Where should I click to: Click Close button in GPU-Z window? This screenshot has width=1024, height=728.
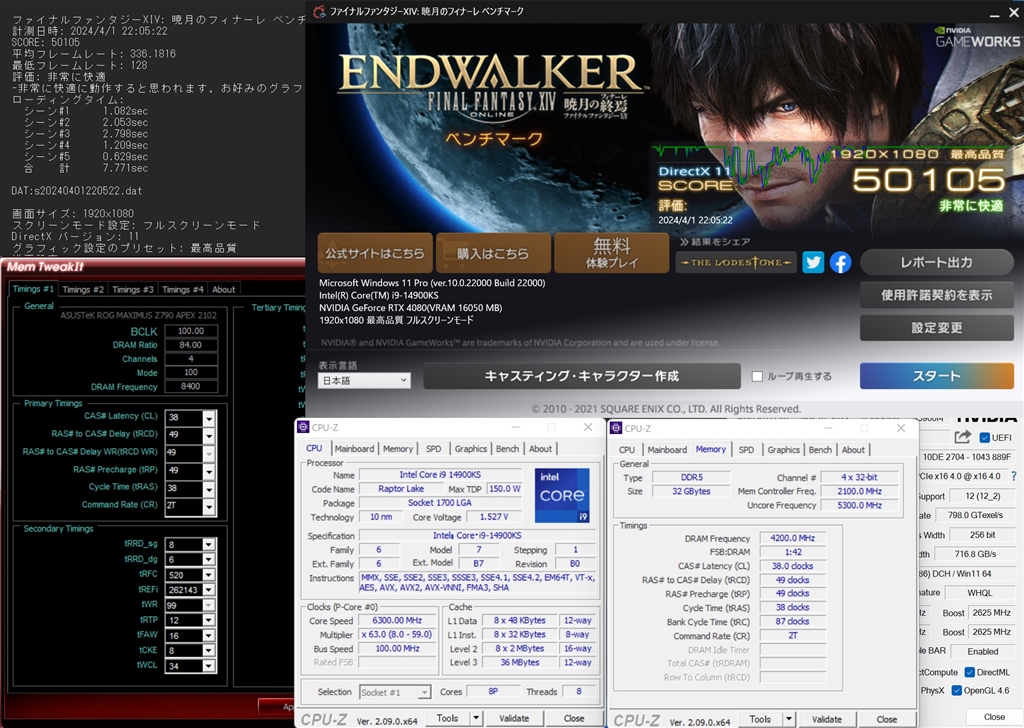point(994,717)
